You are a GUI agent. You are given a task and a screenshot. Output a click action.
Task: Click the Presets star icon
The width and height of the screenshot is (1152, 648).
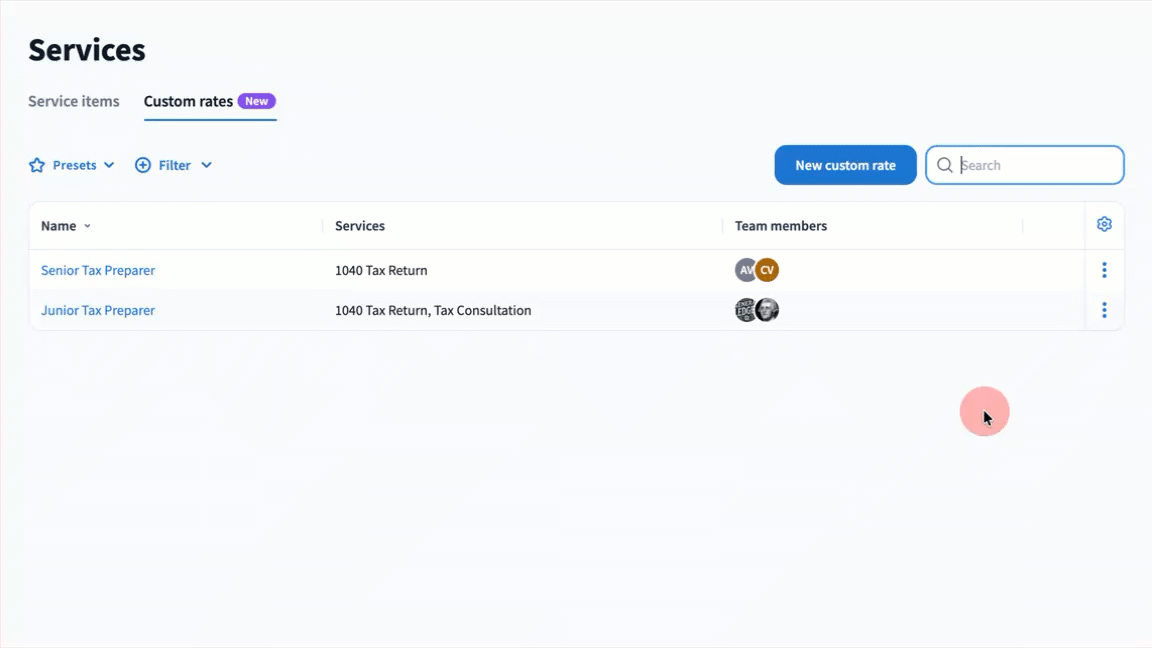tap(37, 165)
